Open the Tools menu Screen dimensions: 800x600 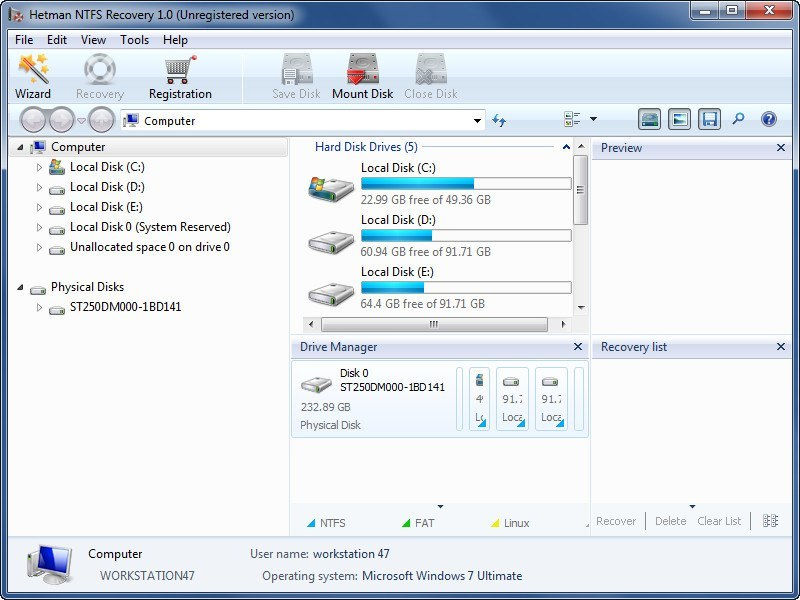[x=134, y=40]
